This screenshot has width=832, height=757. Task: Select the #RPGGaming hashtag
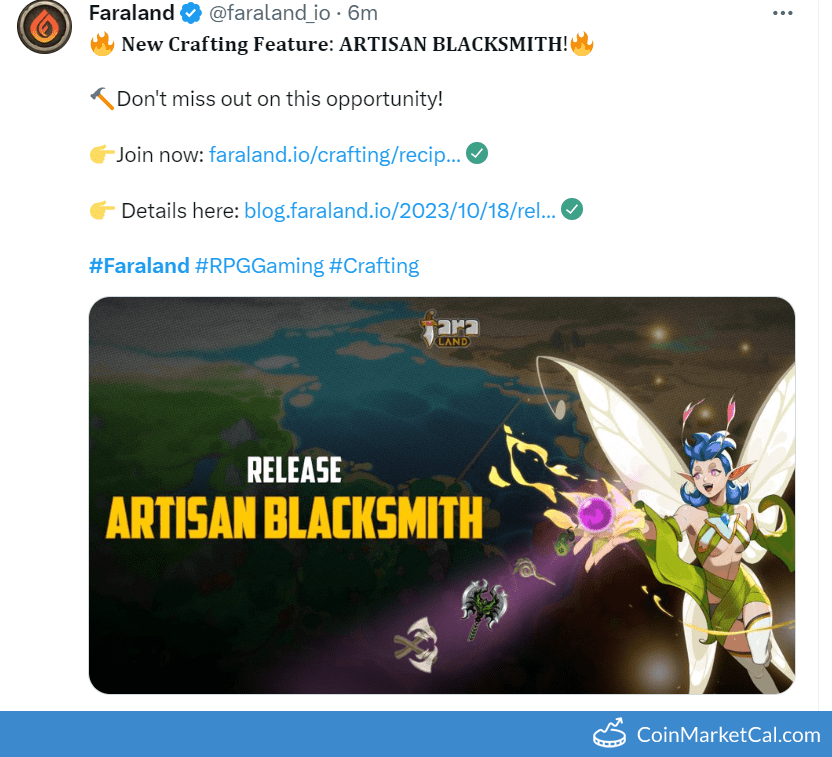259,266
